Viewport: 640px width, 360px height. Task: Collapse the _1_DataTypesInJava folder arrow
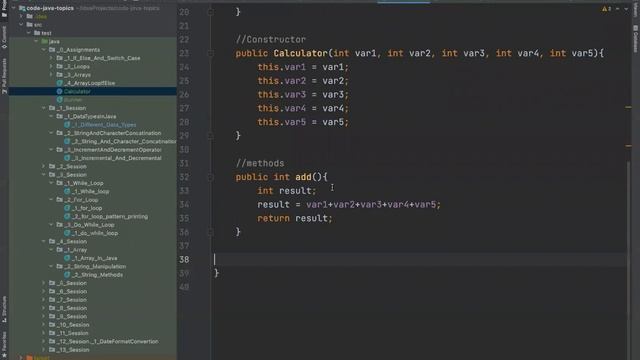tap(51, 116)
